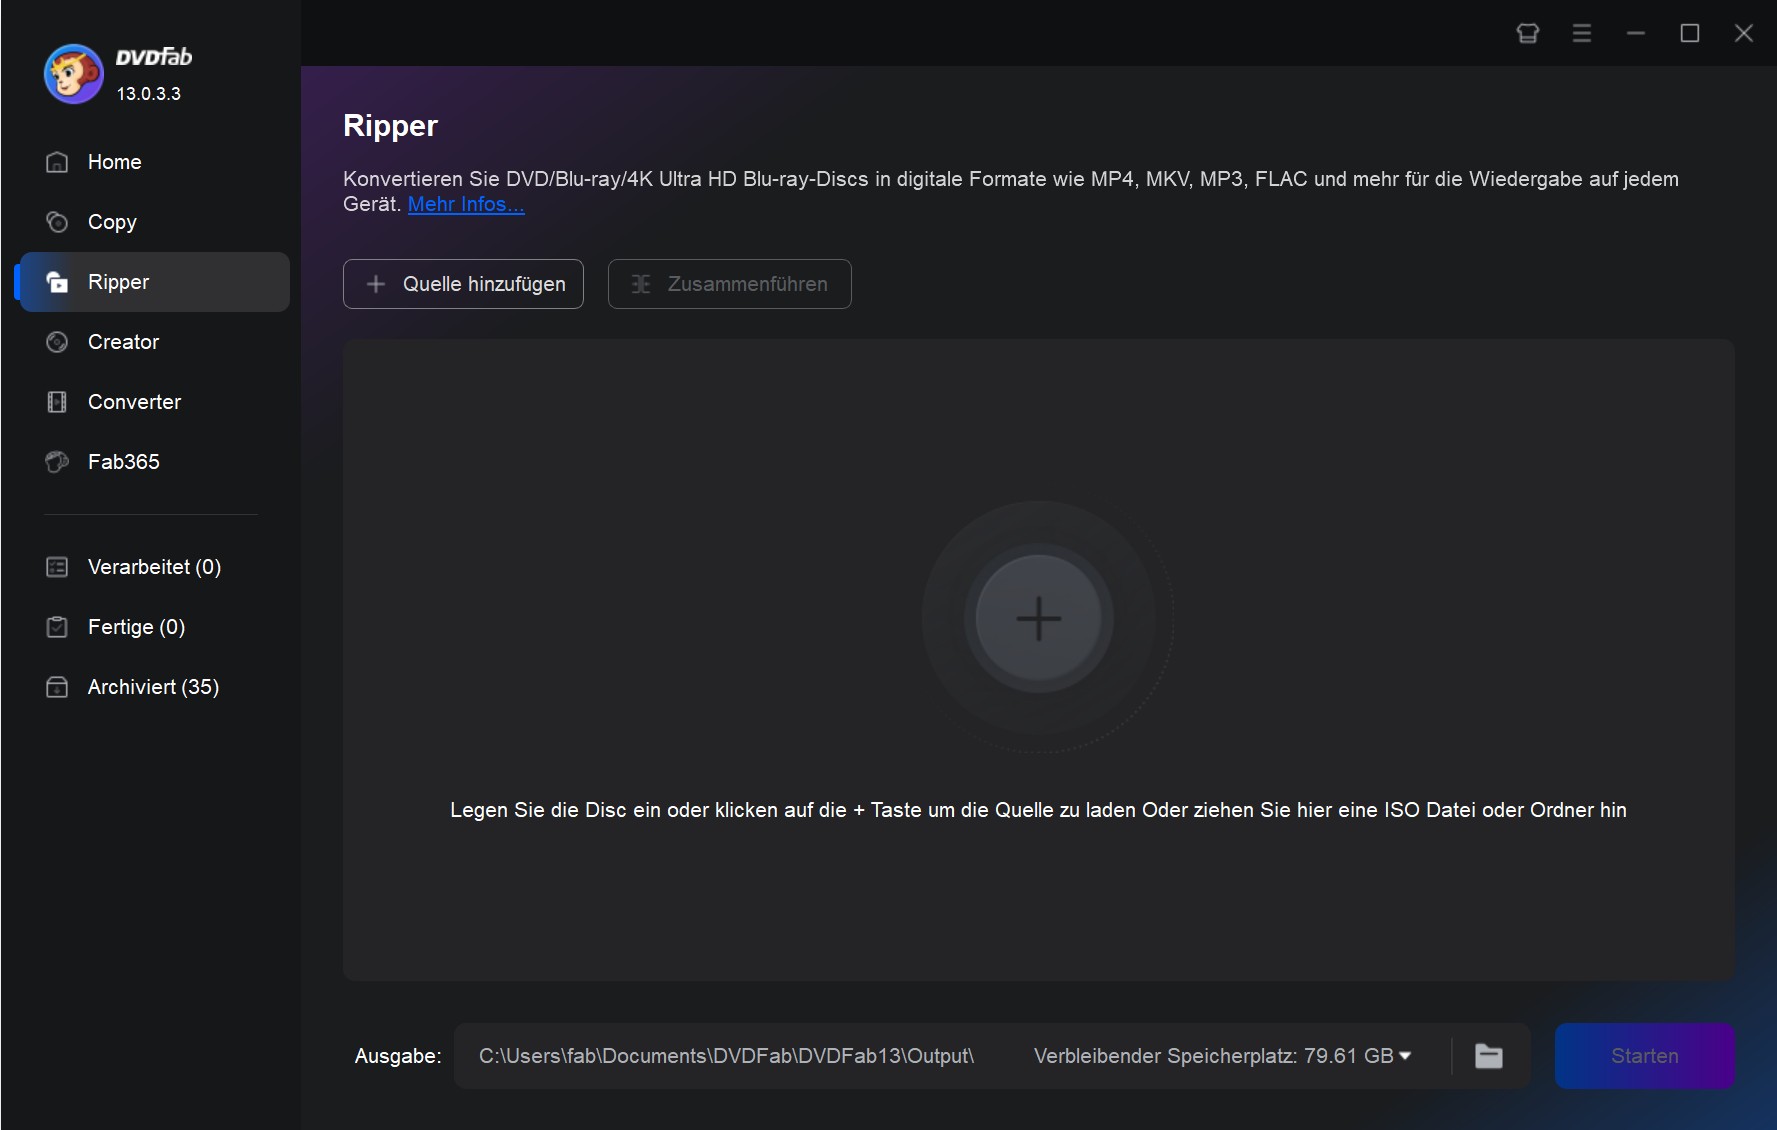1777x1130 pixels.
Task: Click the Archiviert box icon
Action: [x=57, y=687]
